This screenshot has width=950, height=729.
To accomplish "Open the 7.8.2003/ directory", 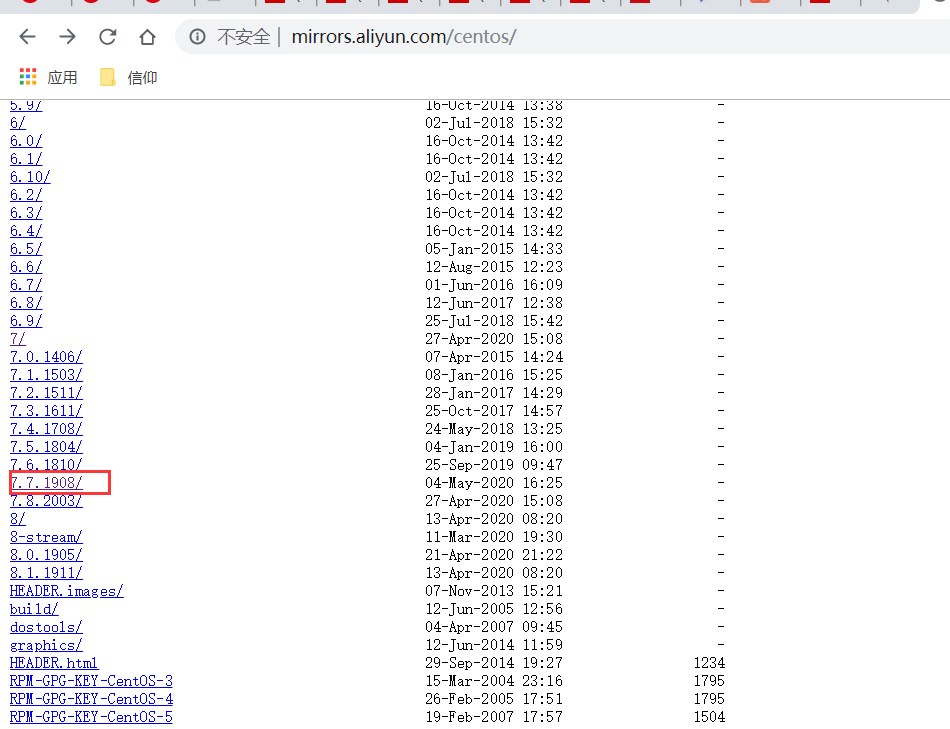I will [46, 501].
